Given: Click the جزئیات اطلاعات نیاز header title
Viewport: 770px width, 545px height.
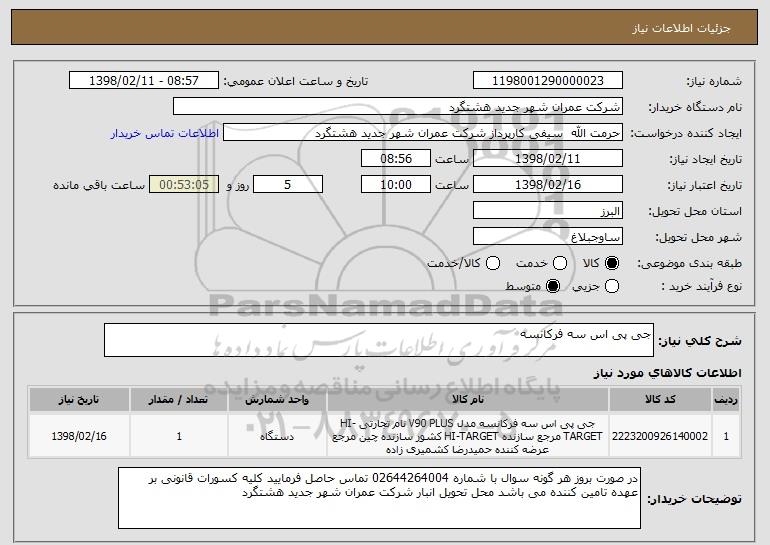Looking at the screenshot, I should (x=681, y=28).
